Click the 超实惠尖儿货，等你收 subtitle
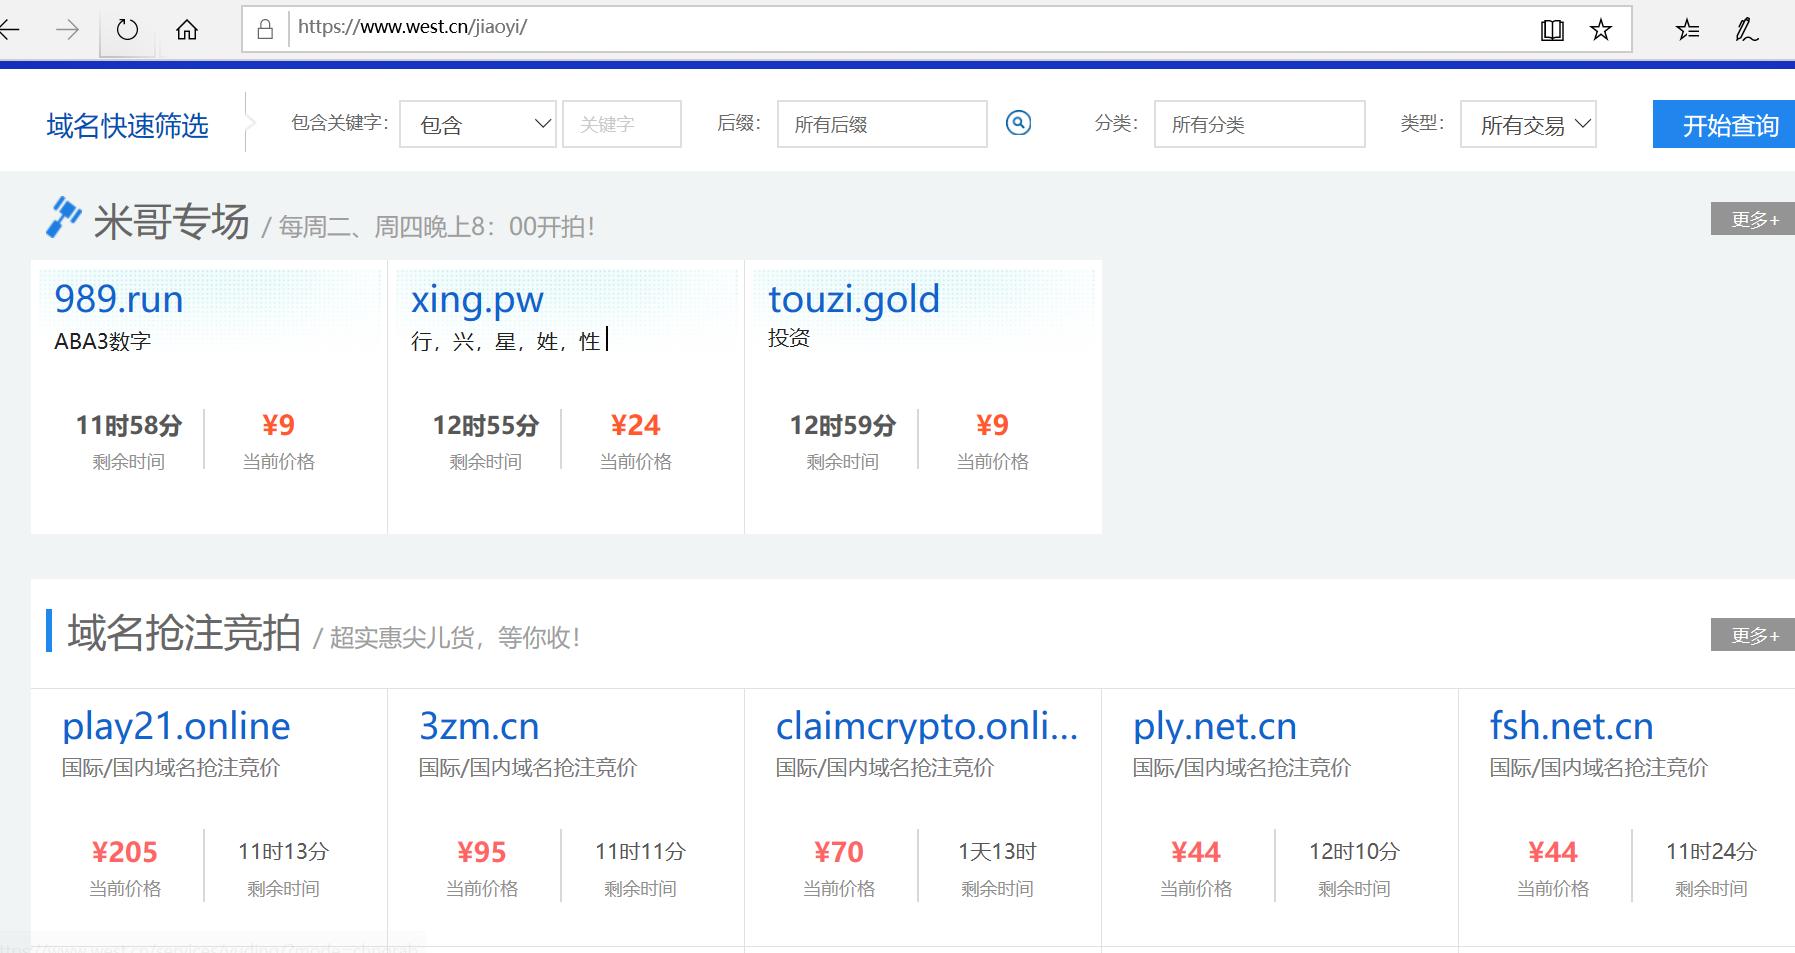Image resolution: width=1795 pixels, height=953 pixels. [x=455, y=637]
